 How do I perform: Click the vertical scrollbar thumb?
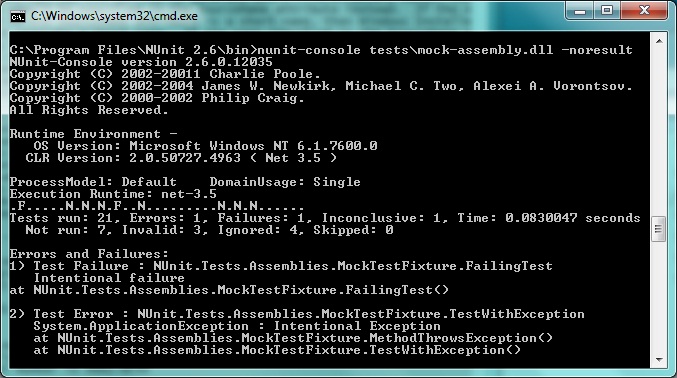659,229
